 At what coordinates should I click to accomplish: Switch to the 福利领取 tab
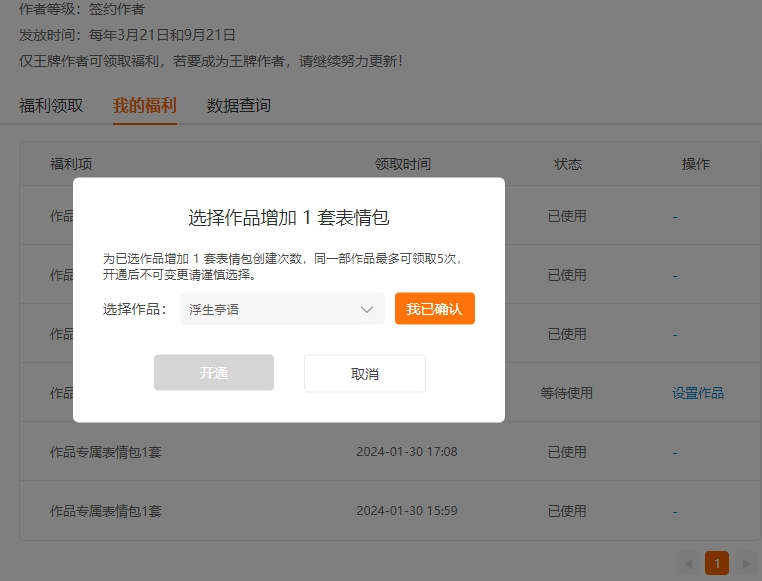(x=51, y=106)
